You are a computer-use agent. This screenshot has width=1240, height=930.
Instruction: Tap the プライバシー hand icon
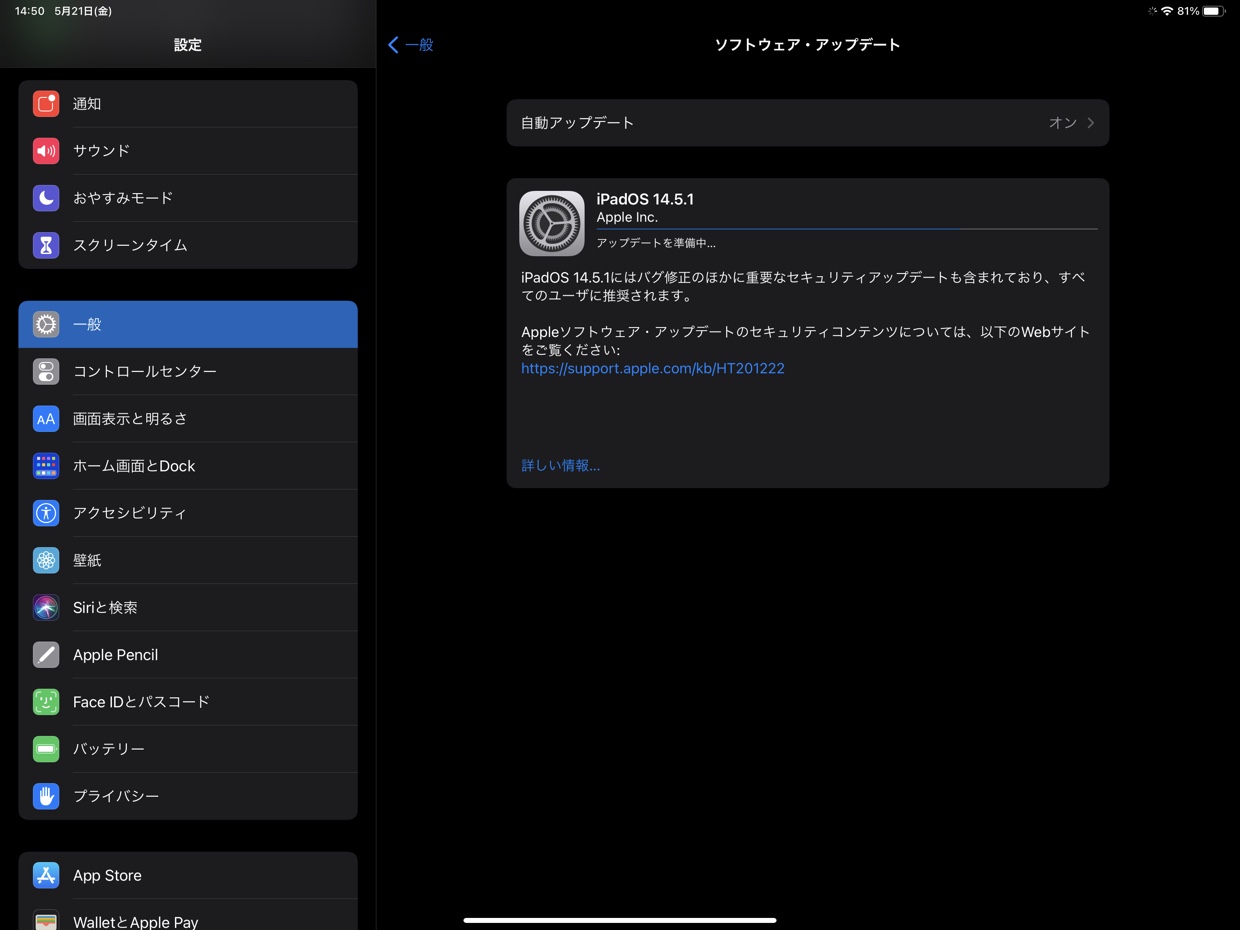pyautogui.click(x=46, y=796)
